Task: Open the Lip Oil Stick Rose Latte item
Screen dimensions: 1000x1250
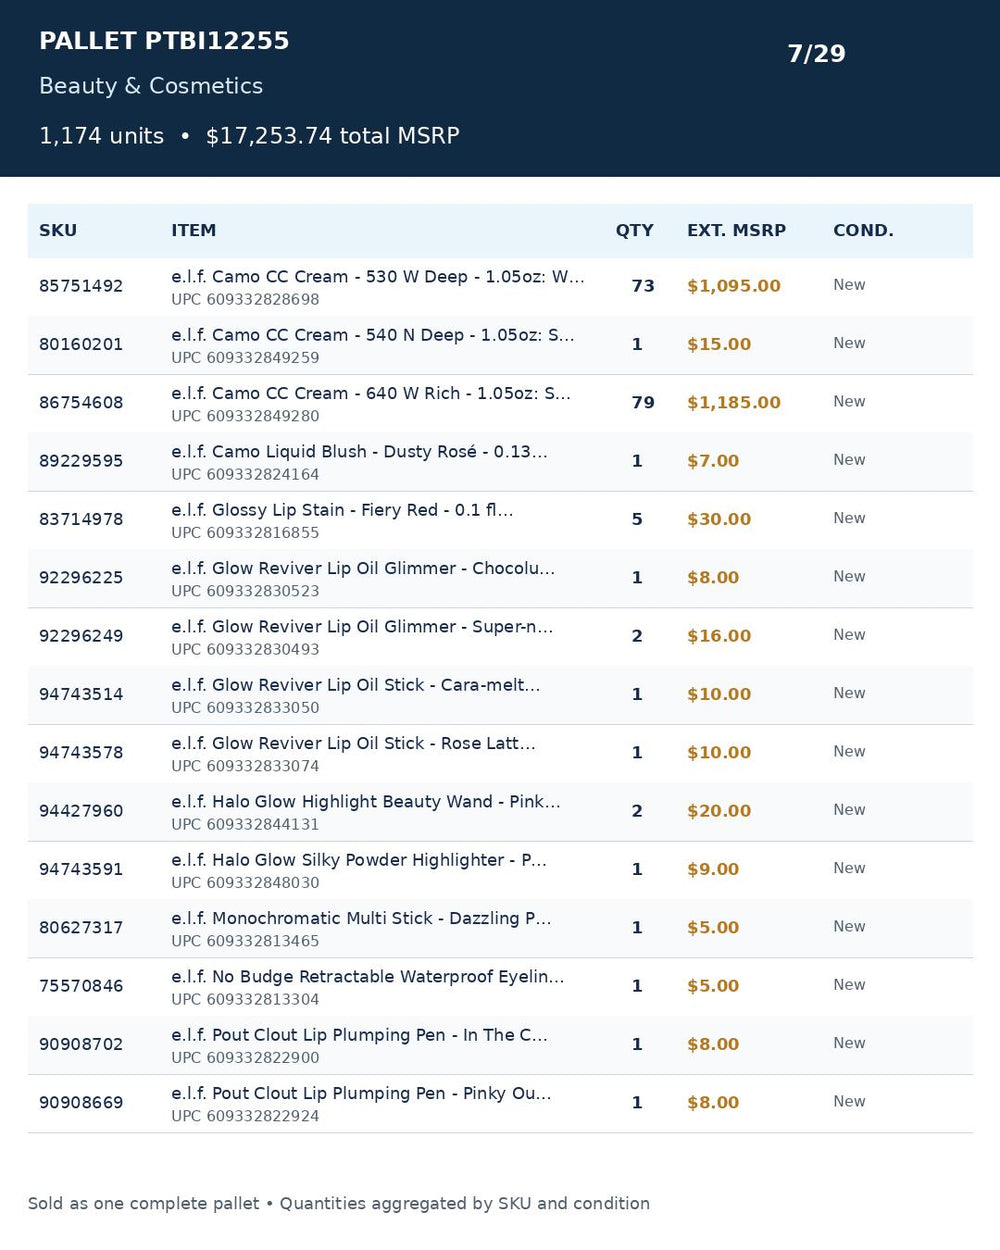Action: pyautogui.click(x=353, y=743)
